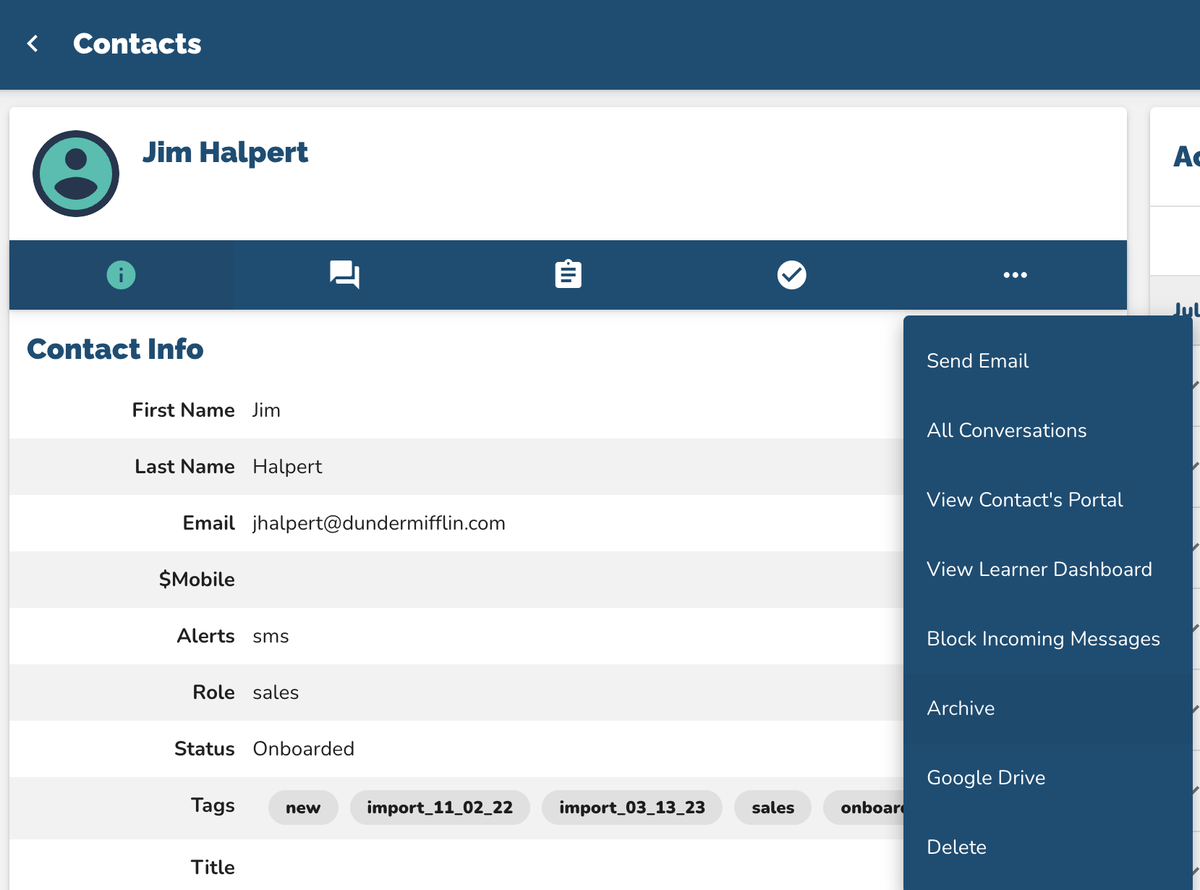The height and width of the screenshot is (890, 1200).
Task: Click the 'sales' tag chip
Action: point(773,807)
